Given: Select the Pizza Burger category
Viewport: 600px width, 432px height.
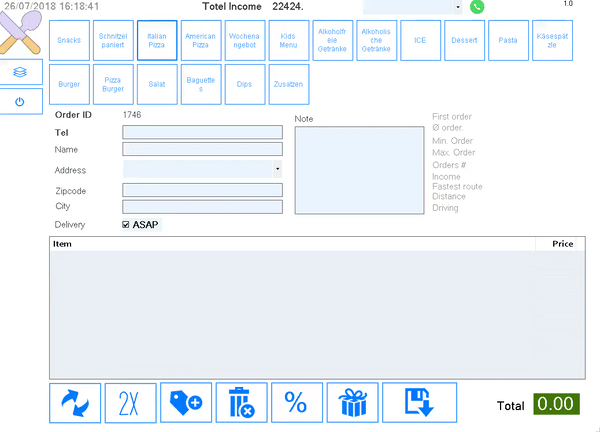Looking at the screenshot, I should 114,85.
